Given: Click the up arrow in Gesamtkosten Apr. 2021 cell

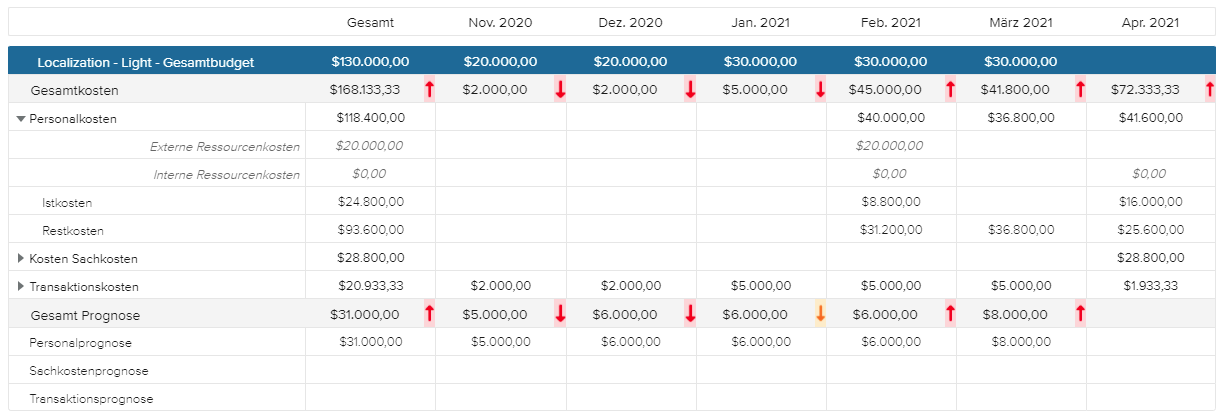Looking at the screenshot, I should (x=1210, y=90).
